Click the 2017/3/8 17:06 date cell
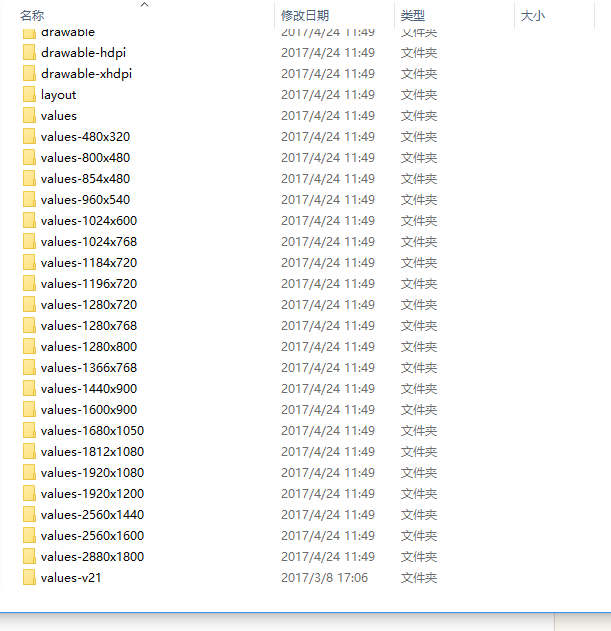Screen dimensions: 611x631 (x=324, y=577)
